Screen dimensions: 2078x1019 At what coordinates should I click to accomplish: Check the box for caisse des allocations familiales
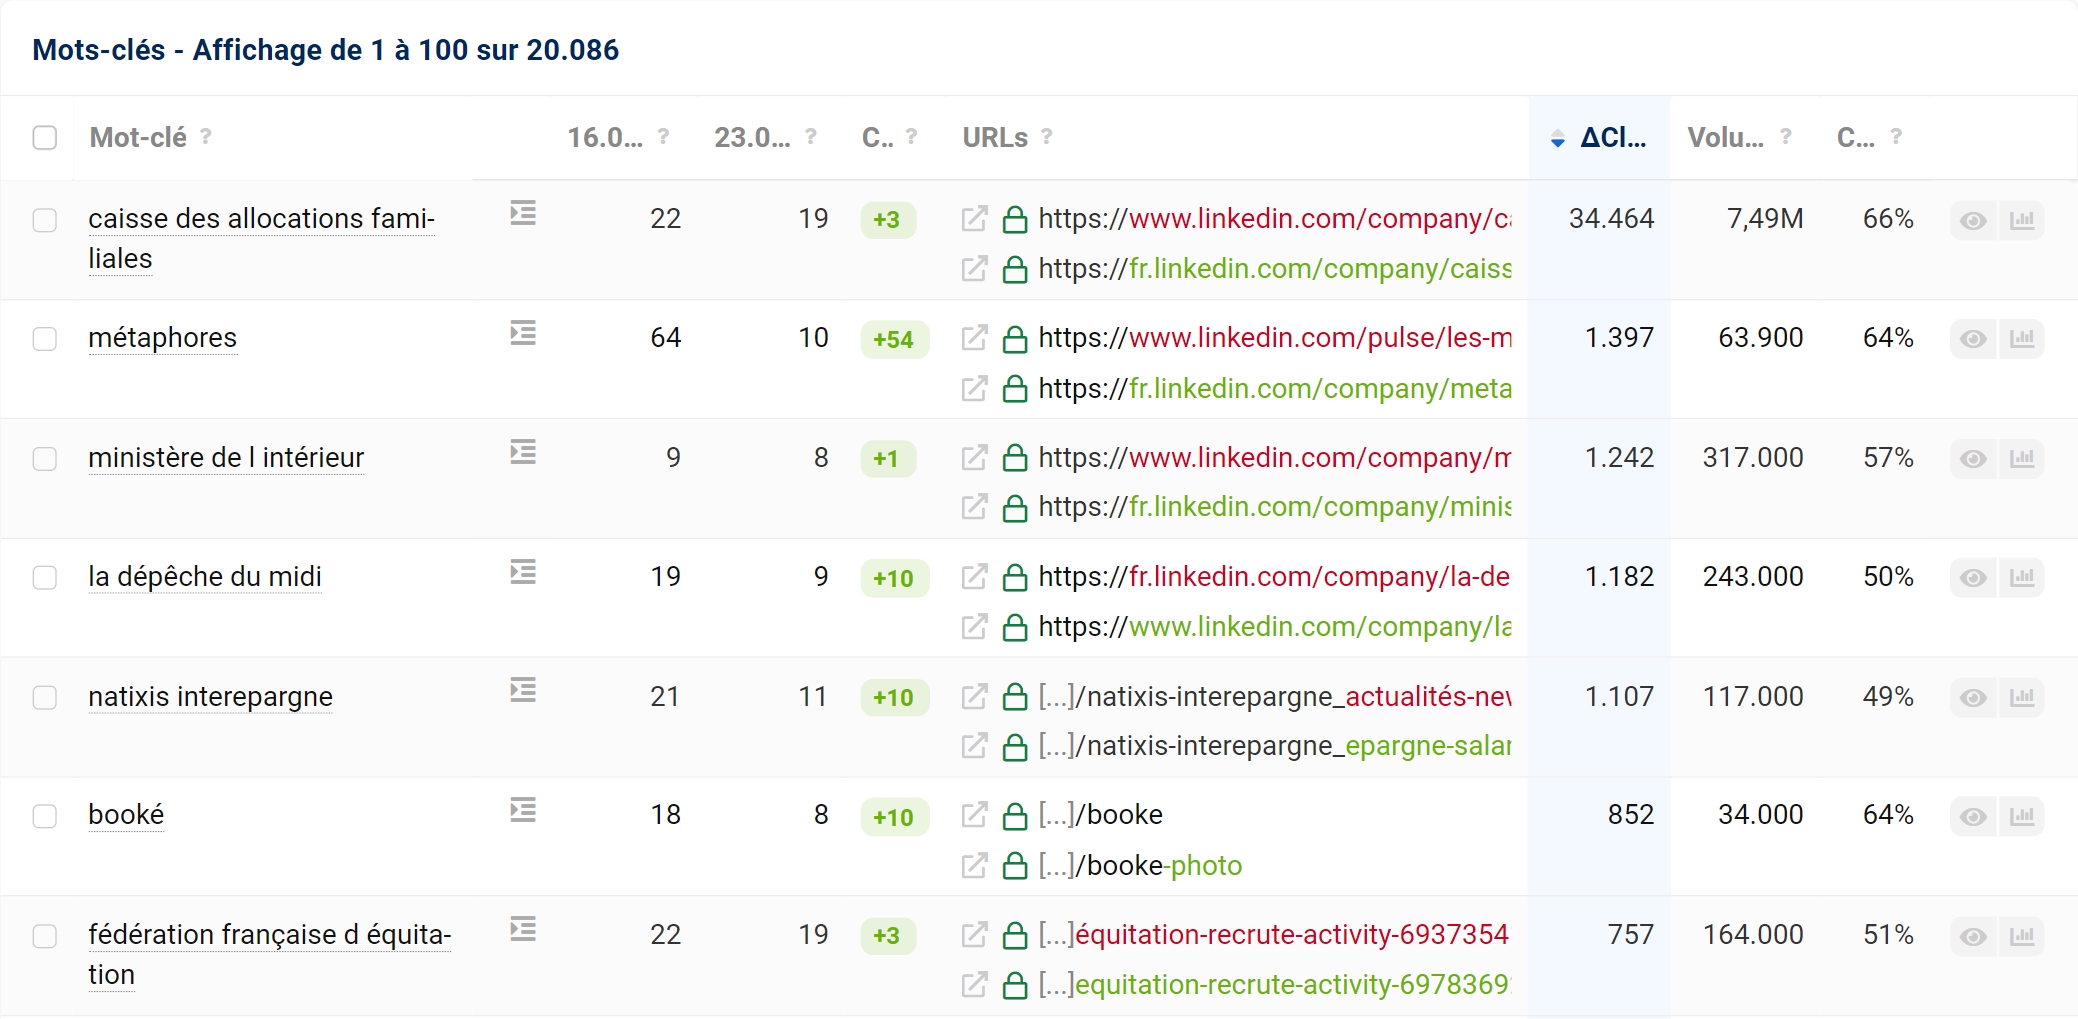(x=45, y=220)
